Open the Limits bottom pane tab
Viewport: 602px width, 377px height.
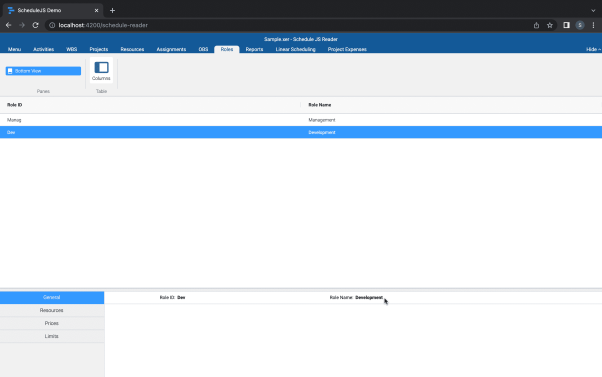pos(52,336)
